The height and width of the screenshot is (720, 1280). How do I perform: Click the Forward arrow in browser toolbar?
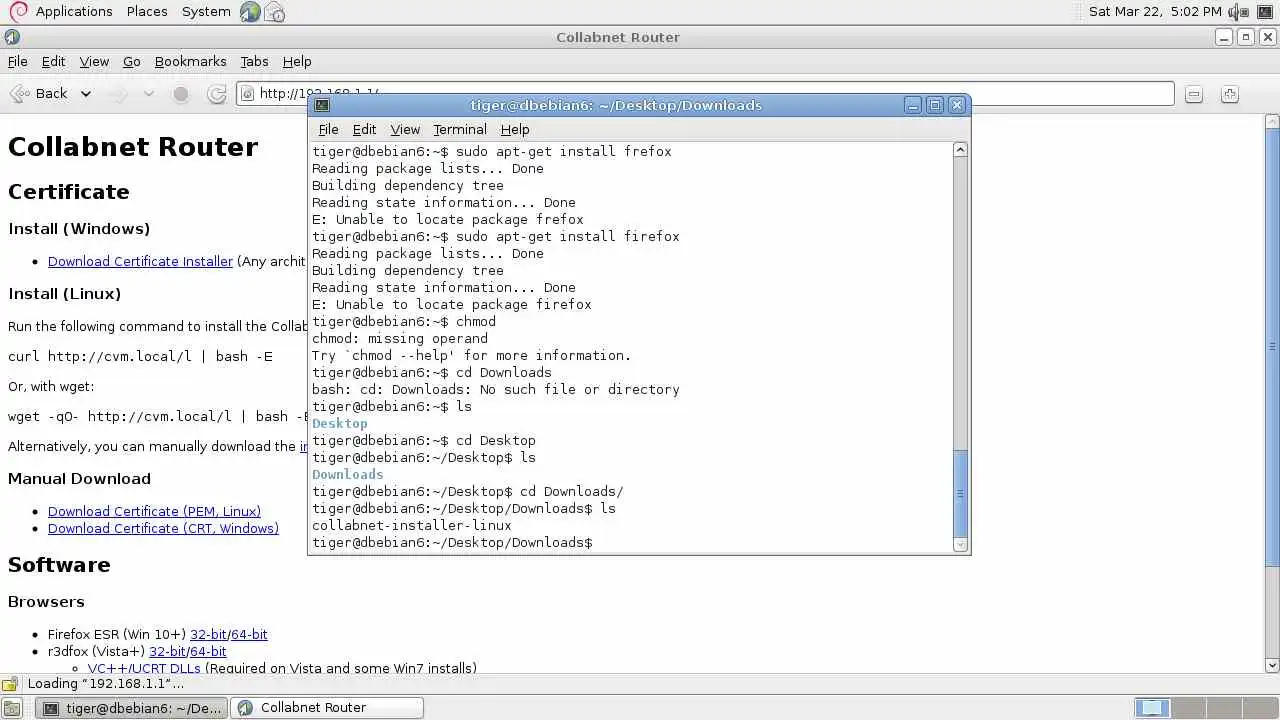point(119,94)
